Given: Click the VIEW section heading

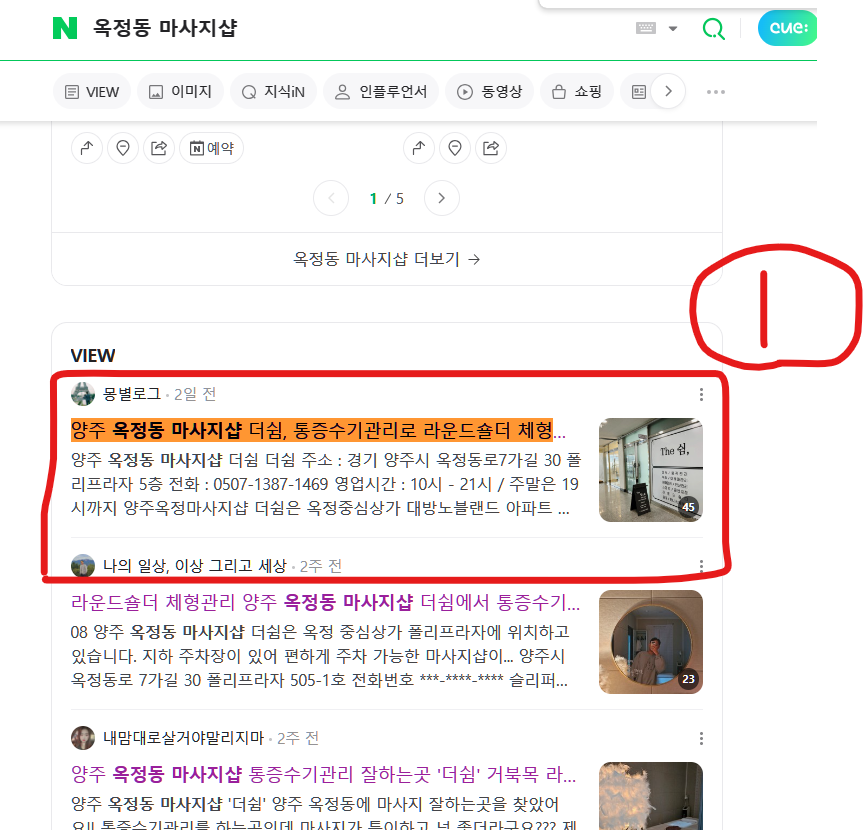Looking at the screenshot, I should tap(93, 355).
